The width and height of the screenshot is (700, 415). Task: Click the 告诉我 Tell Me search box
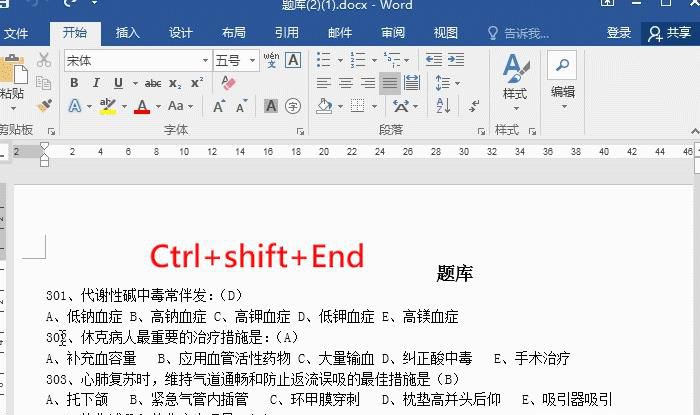519,33
